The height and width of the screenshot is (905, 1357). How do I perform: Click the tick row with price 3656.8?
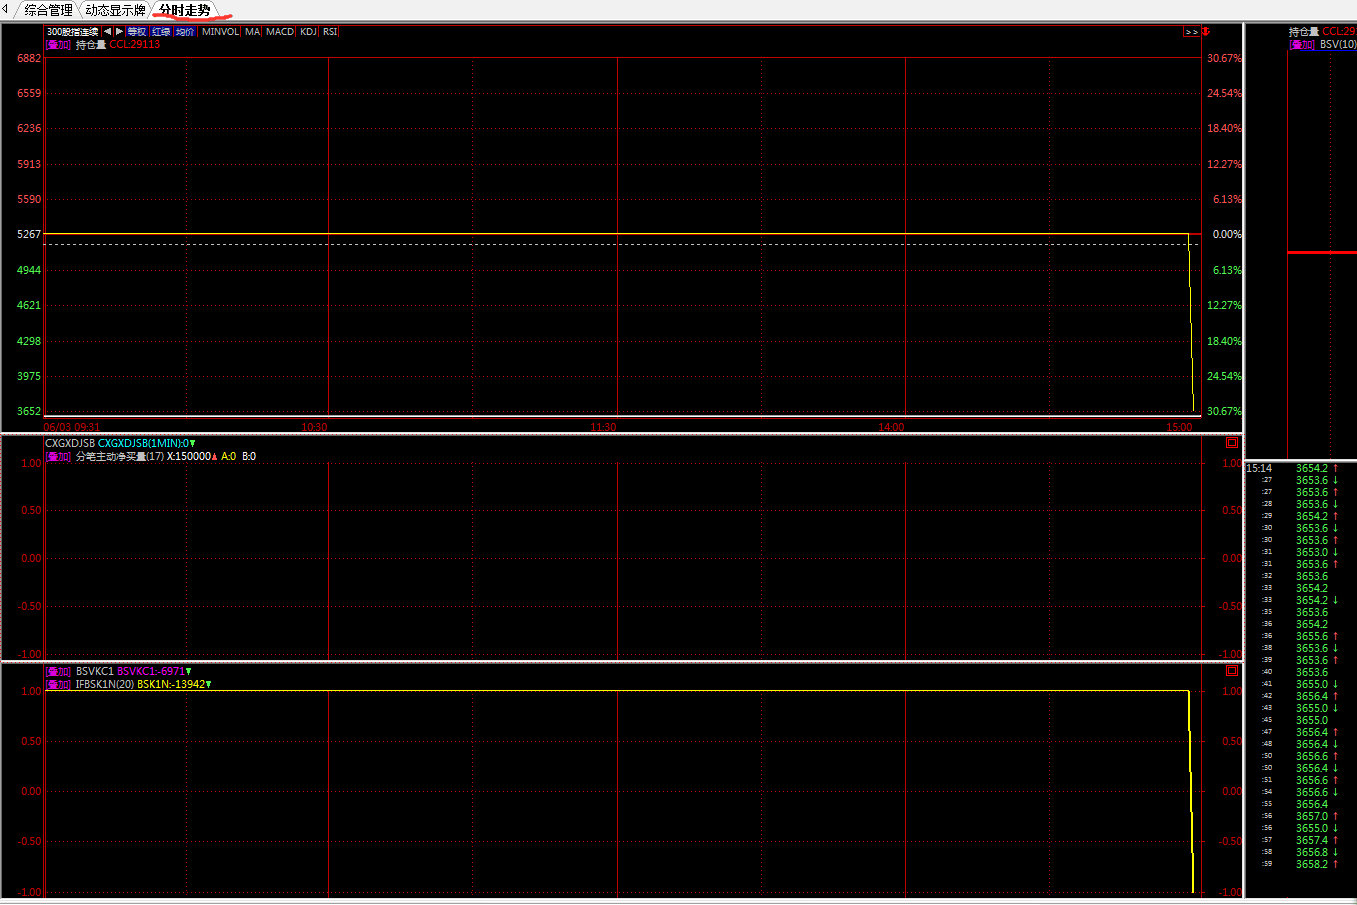click(1300, 852)
